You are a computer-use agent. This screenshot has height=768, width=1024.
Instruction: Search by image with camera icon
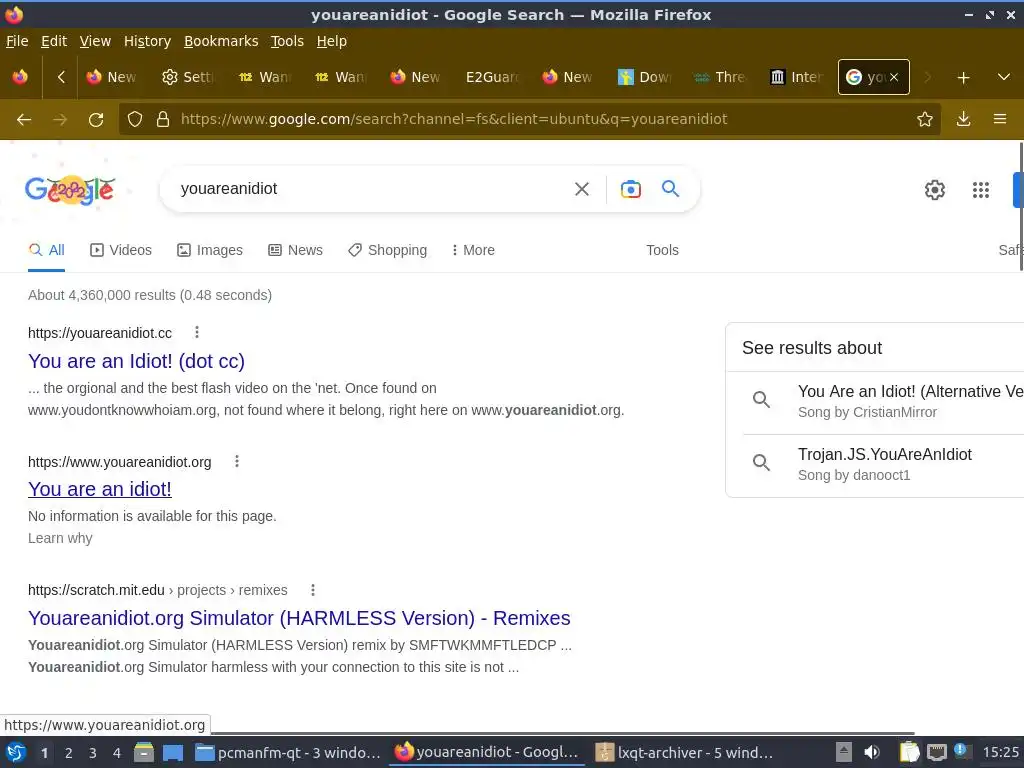pyautogui.click(x=631, y=189)
